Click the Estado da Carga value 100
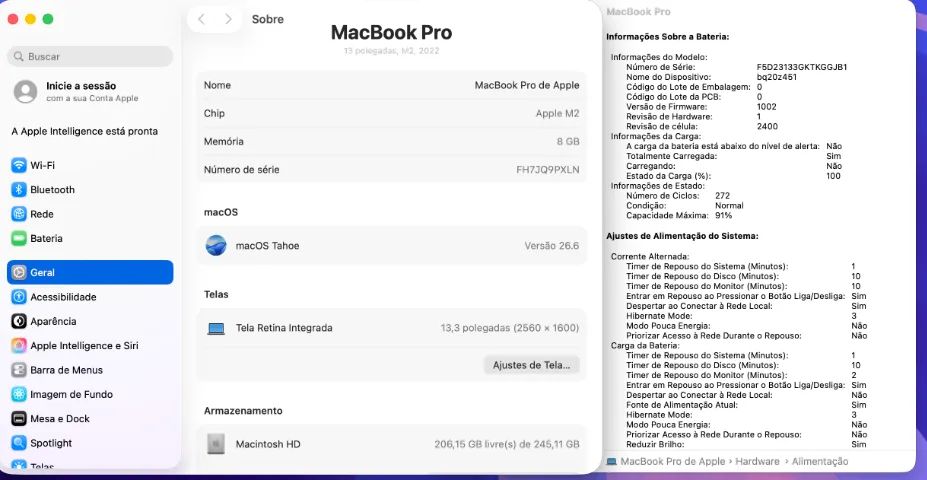 click(x=834, y=176)
